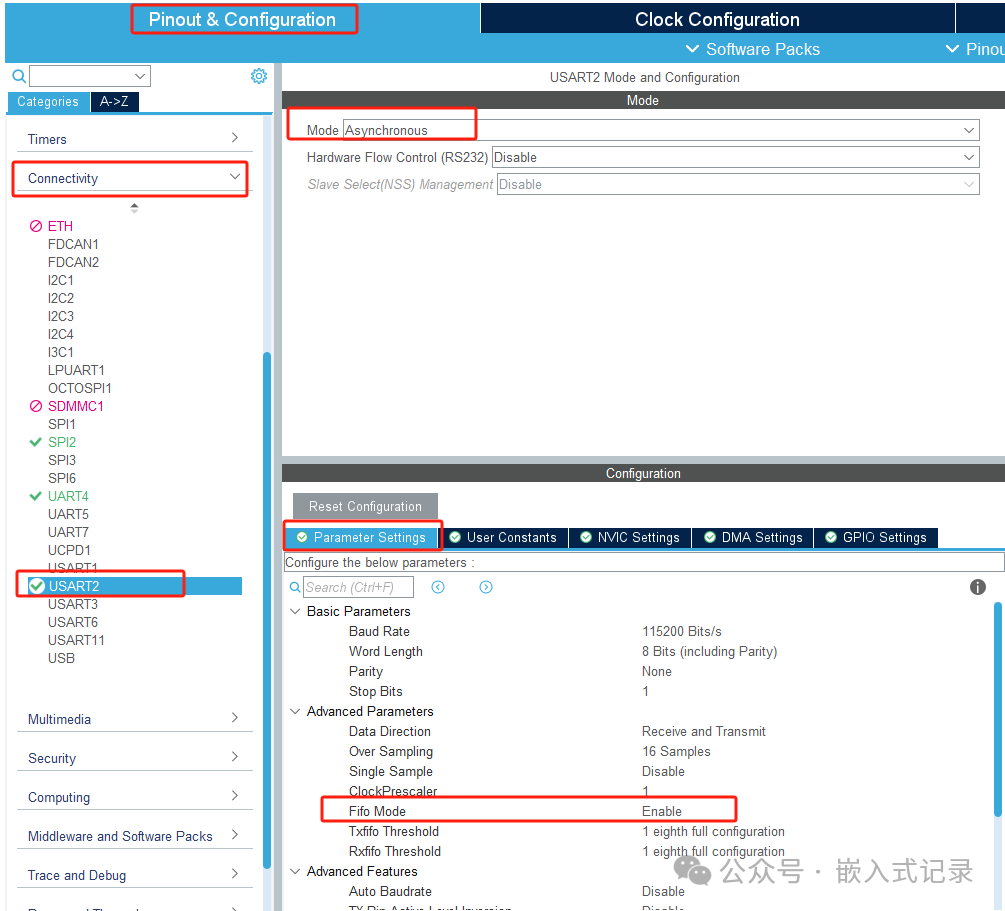Click Data Direction Receive and Transmit value
The image size is (1005, 911).
pyautogui.click(x=704, y=731)
